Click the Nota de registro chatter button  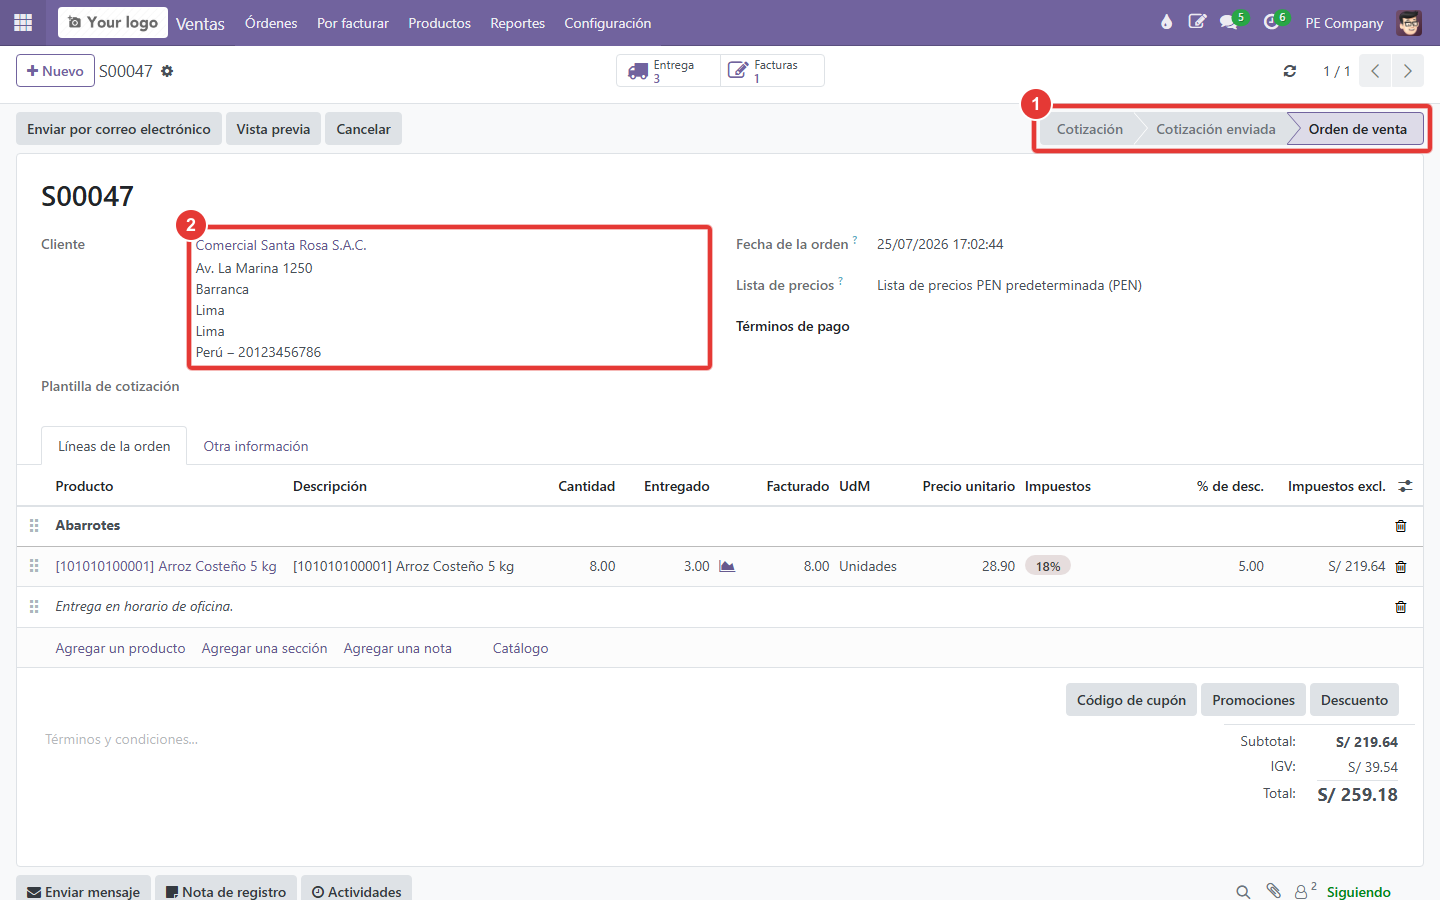225,890
